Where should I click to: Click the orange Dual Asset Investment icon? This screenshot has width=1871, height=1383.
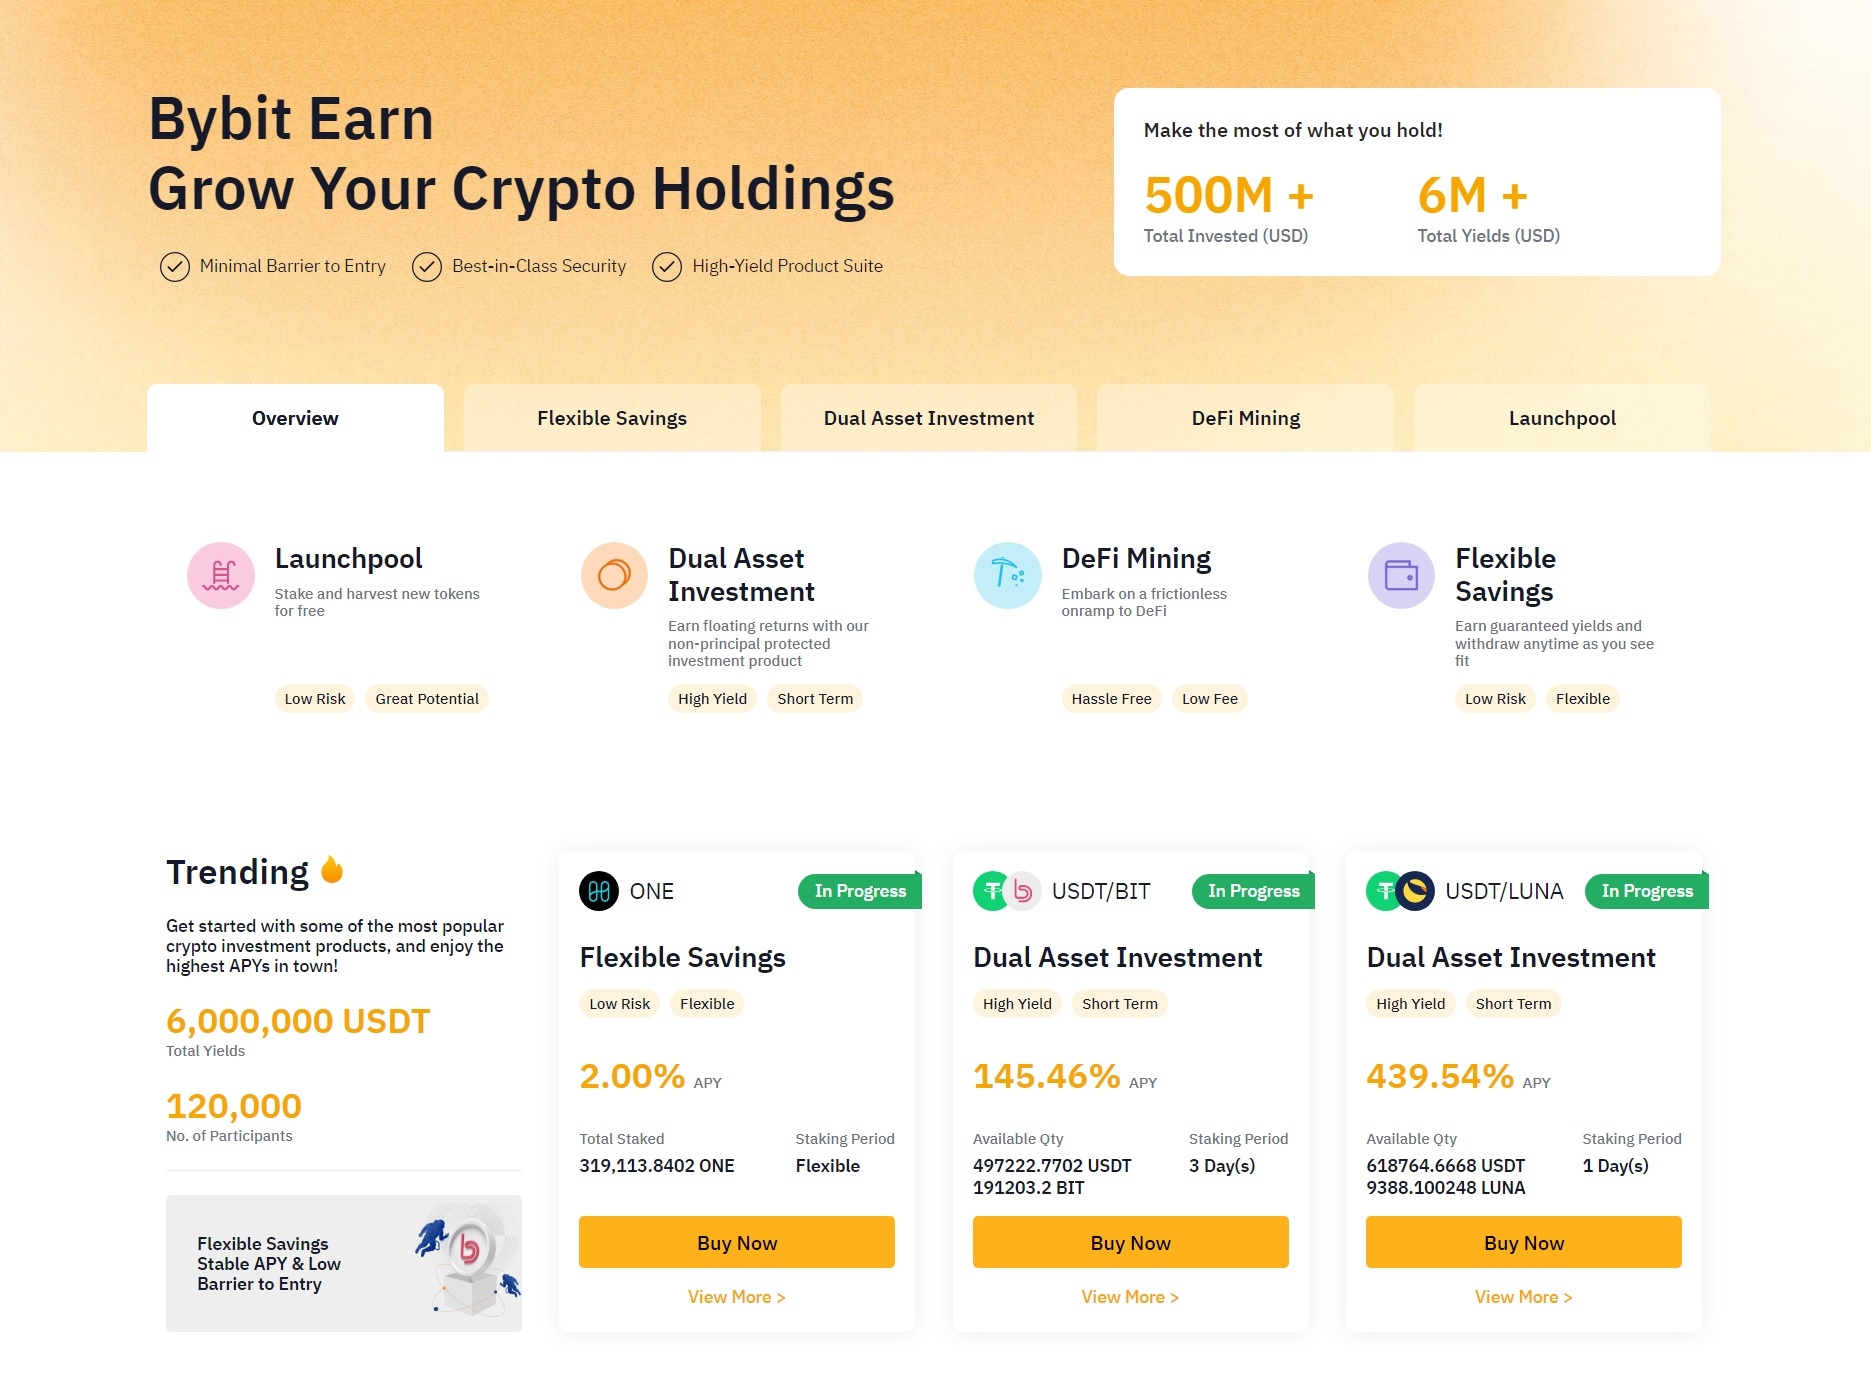pyautogui.click(x=614, y=575)
